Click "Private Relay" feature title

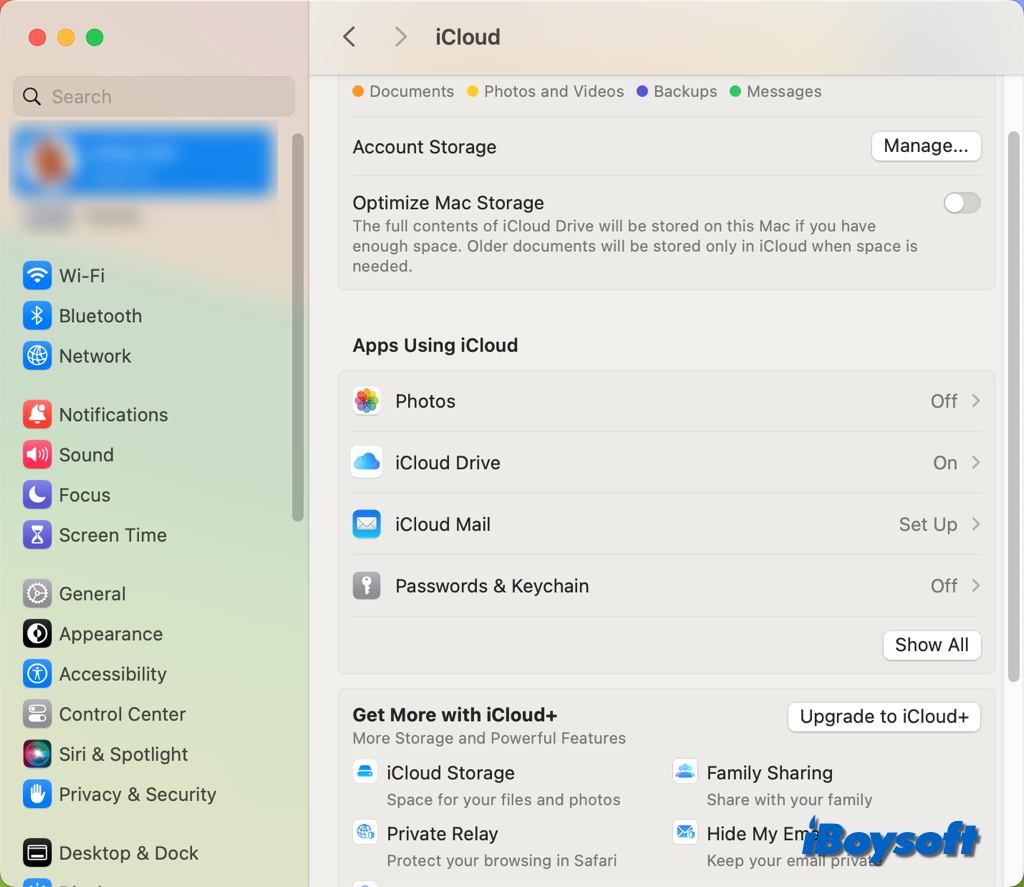pyautogui.click(x=442, y=833)
